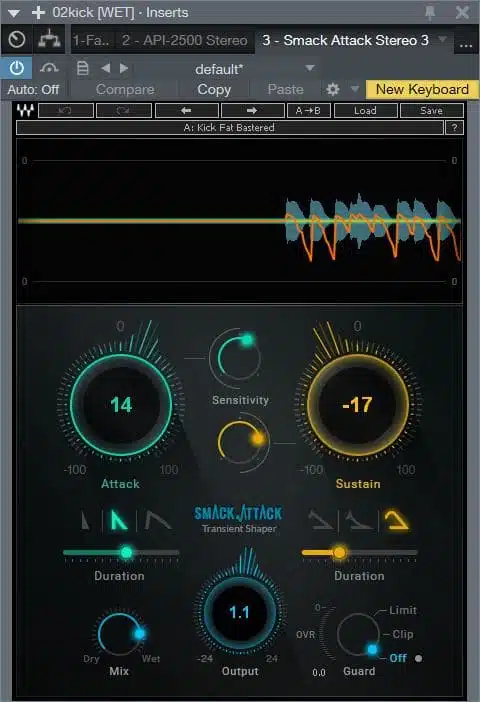This screenshot has height=702, width=480.
Task: Click the Waves next preset right arrow
Action: click(x=253, y=111)
